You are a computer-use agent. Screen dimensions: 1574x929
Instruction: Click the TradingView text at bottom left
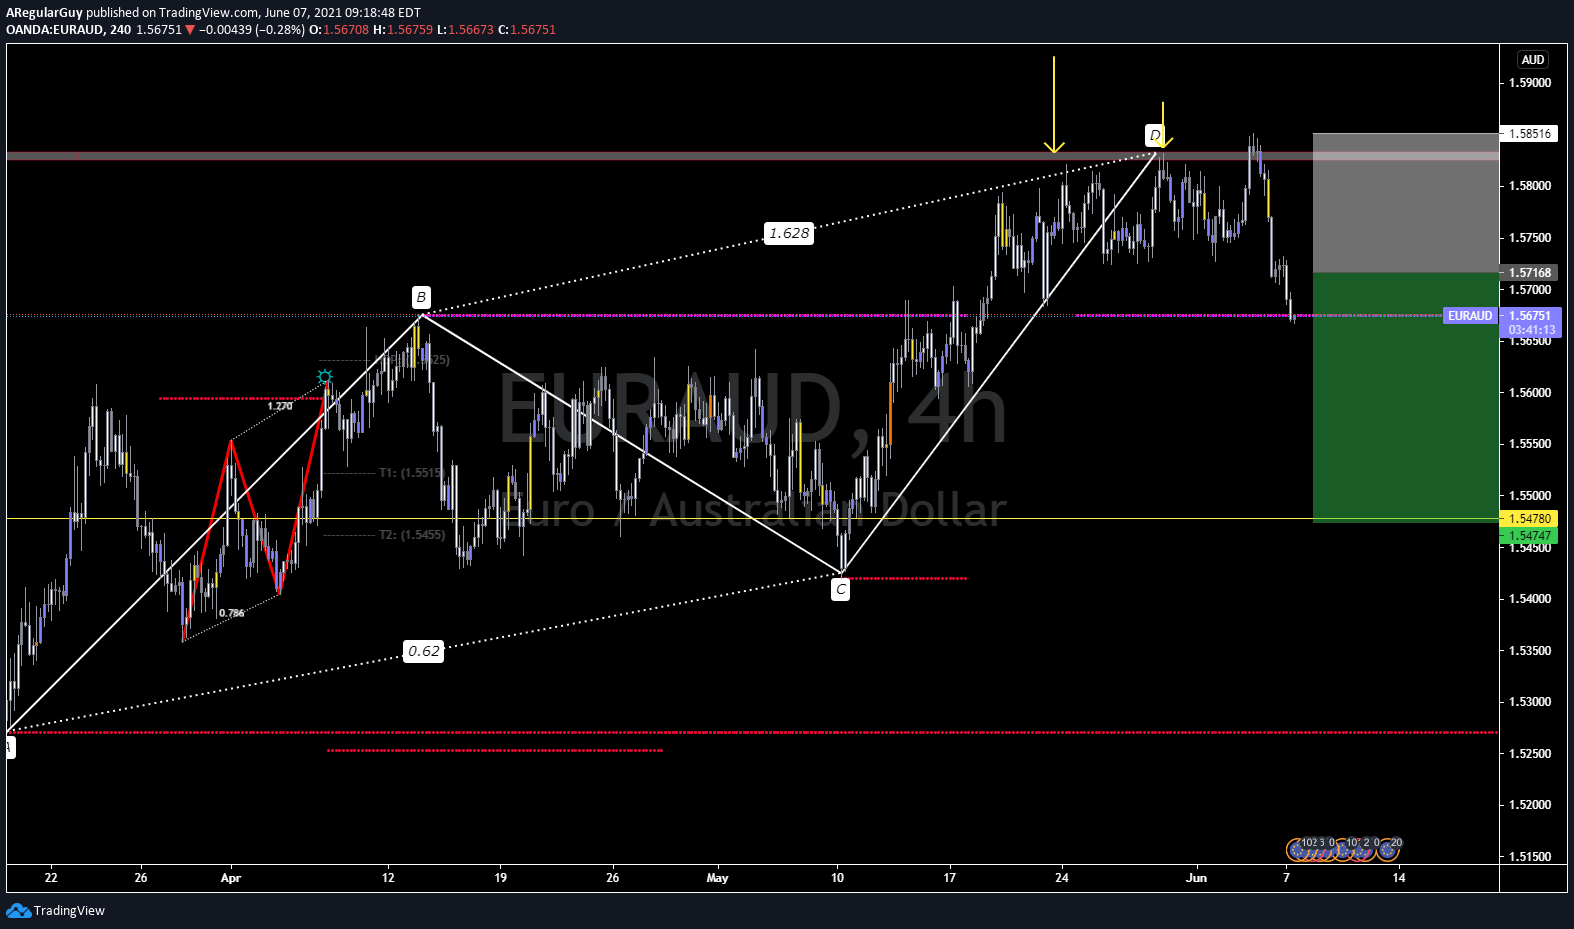pyautogui.click(x=69, y=910)
